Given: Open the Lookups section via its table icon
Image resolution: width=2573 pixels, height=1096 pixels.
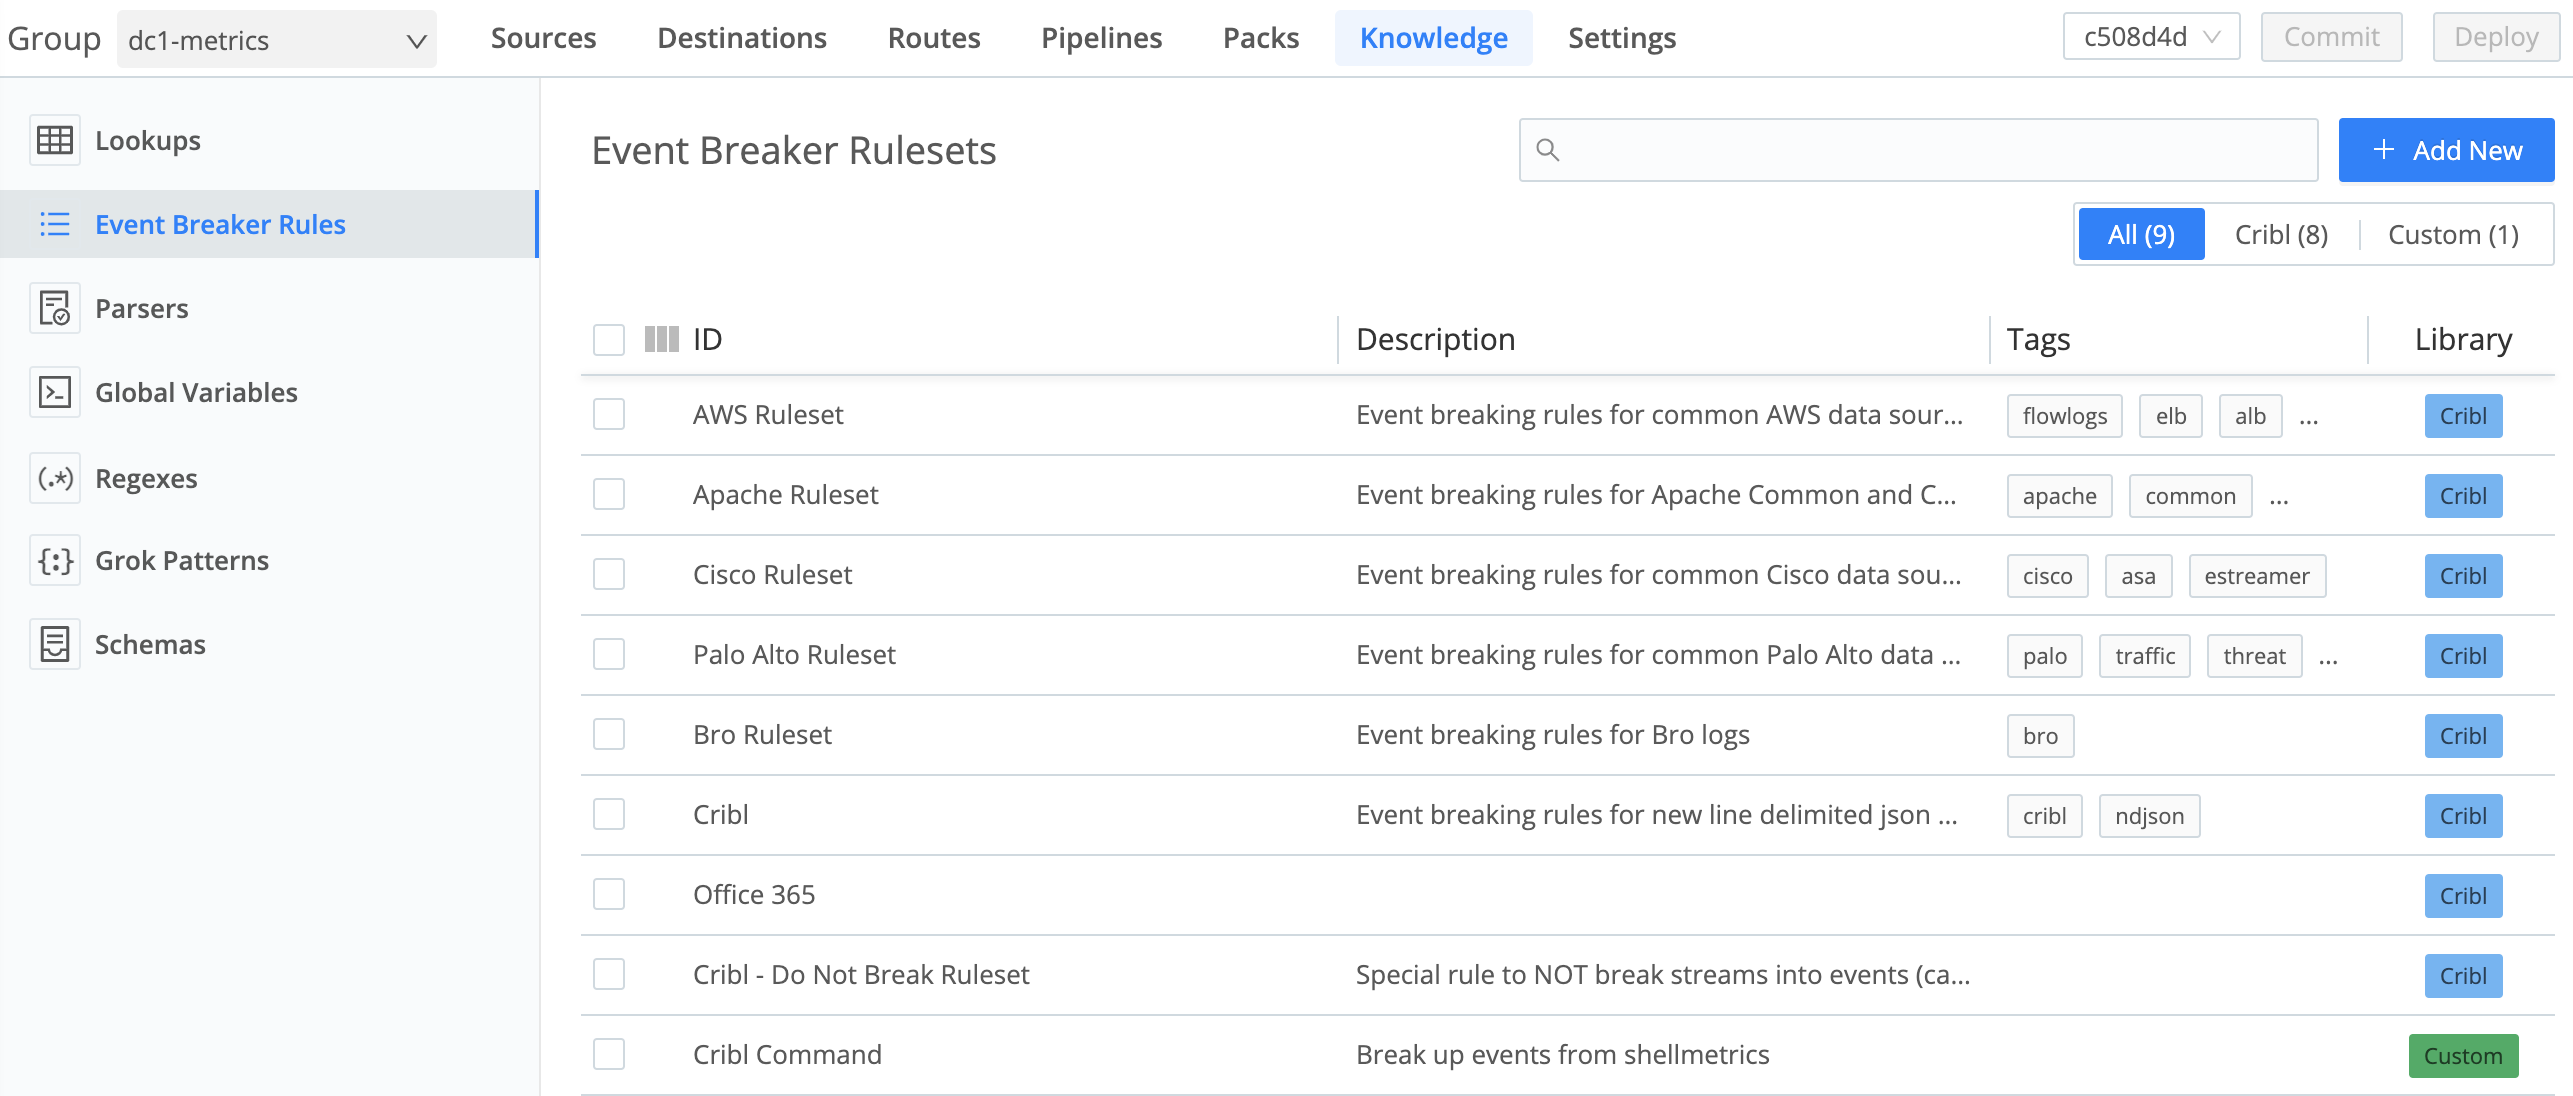Looking at the screenshot, I should (x=55, y=140).
